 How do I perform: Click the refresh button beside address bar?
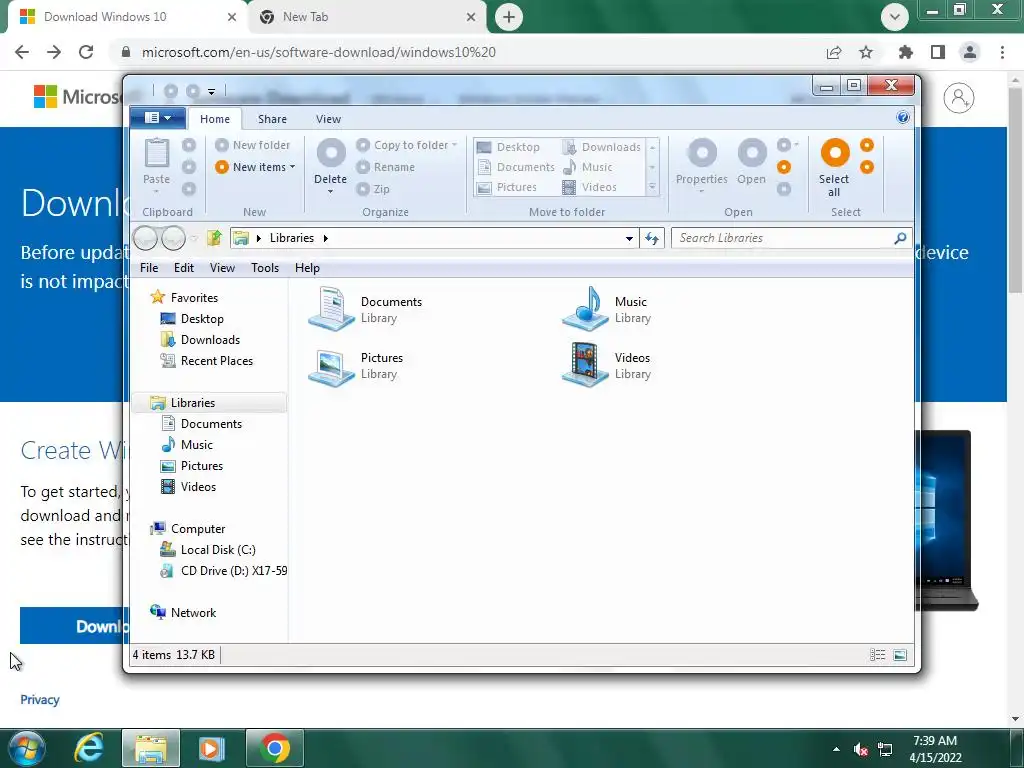pos(652,238)
